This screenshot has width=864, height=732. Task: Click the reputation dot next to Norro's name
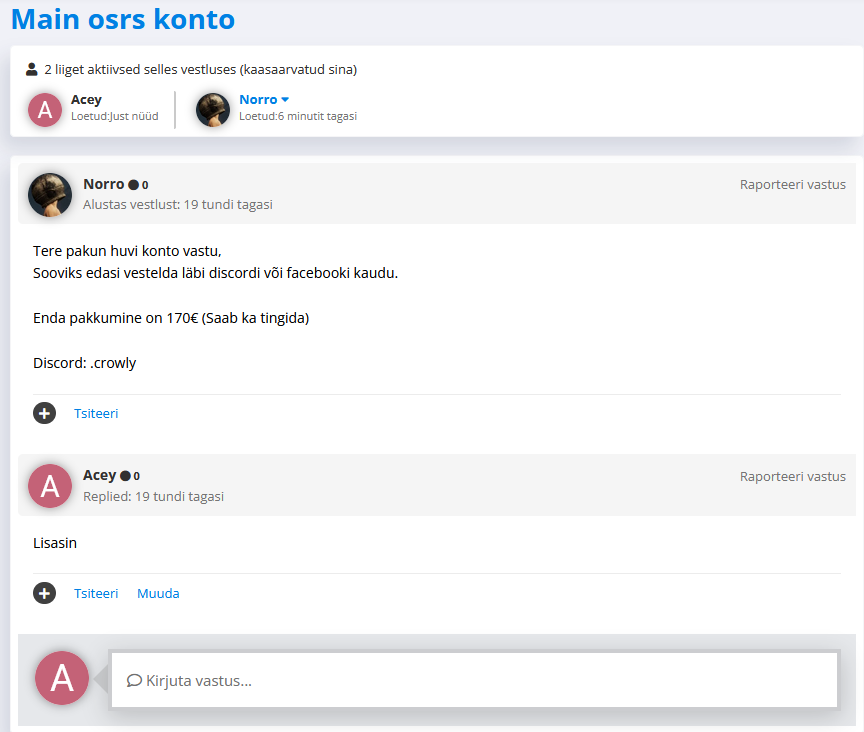click(x=133, y=185)
